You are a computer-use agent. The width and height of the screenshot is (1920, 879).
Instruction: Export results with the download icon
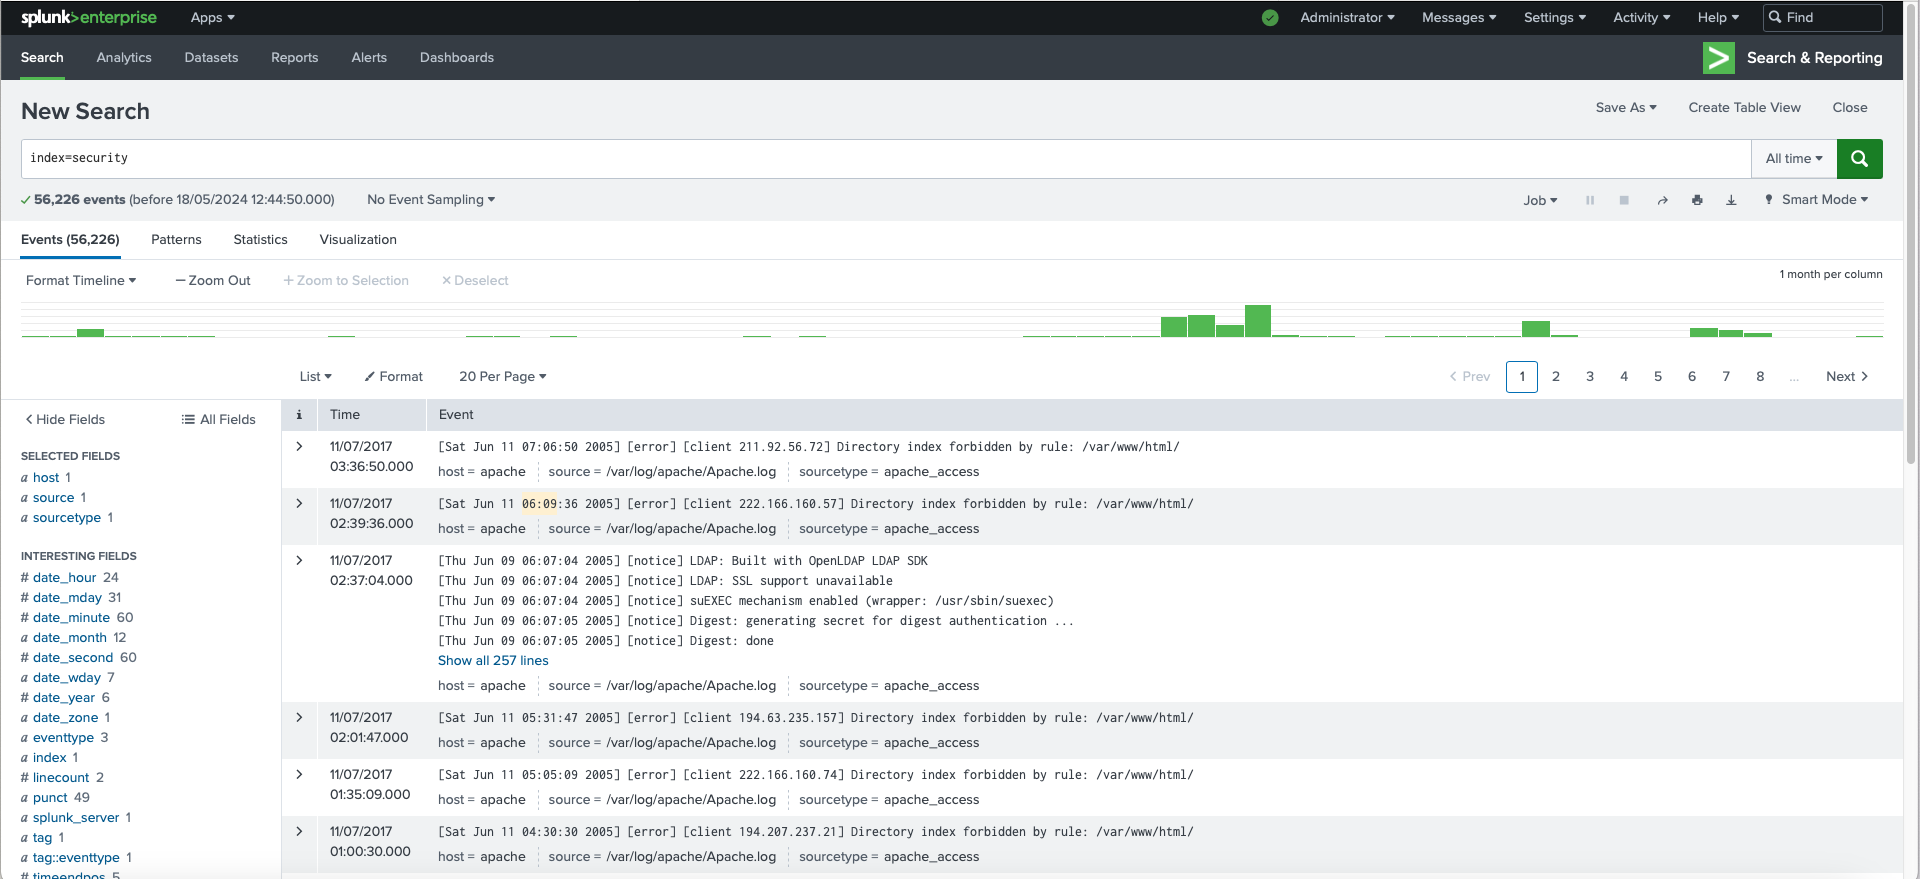pyautogui.click(x=1731, y=200)
